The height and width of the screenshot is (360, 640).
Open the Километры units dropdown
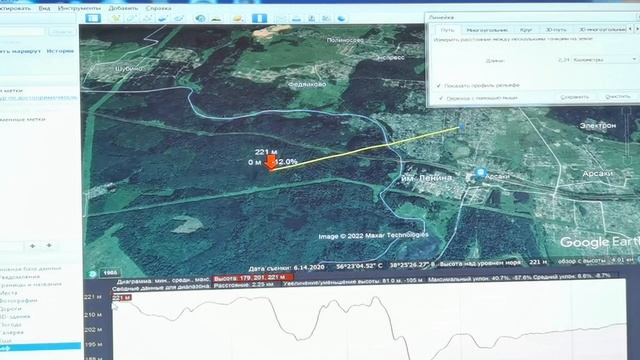[604, 60]
